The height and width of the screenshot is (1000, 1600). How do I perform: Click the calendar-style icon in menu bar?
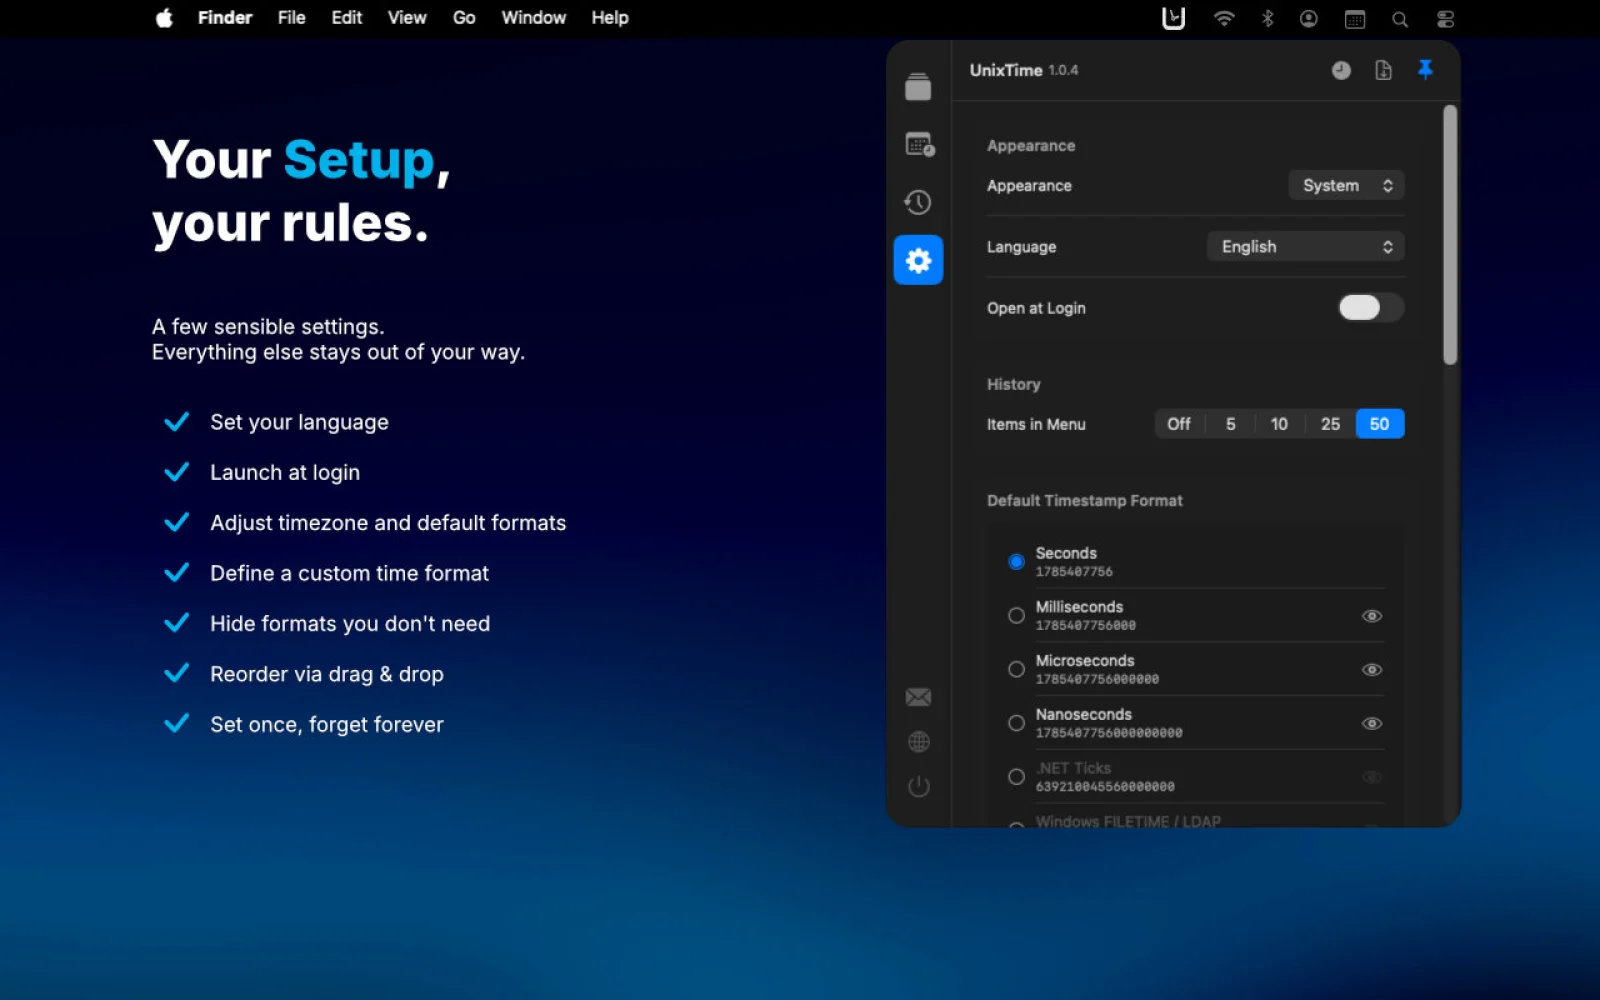click(1355, 19)
